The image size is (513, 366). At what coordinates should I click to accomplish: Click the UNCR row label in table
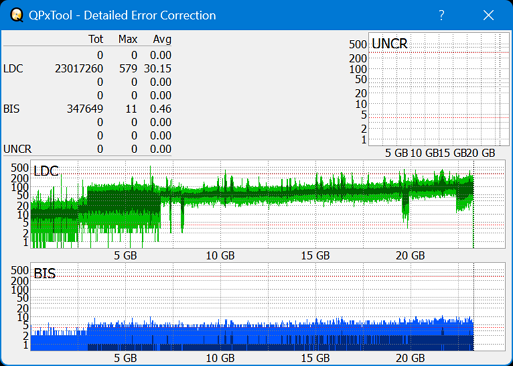[17, 149]
